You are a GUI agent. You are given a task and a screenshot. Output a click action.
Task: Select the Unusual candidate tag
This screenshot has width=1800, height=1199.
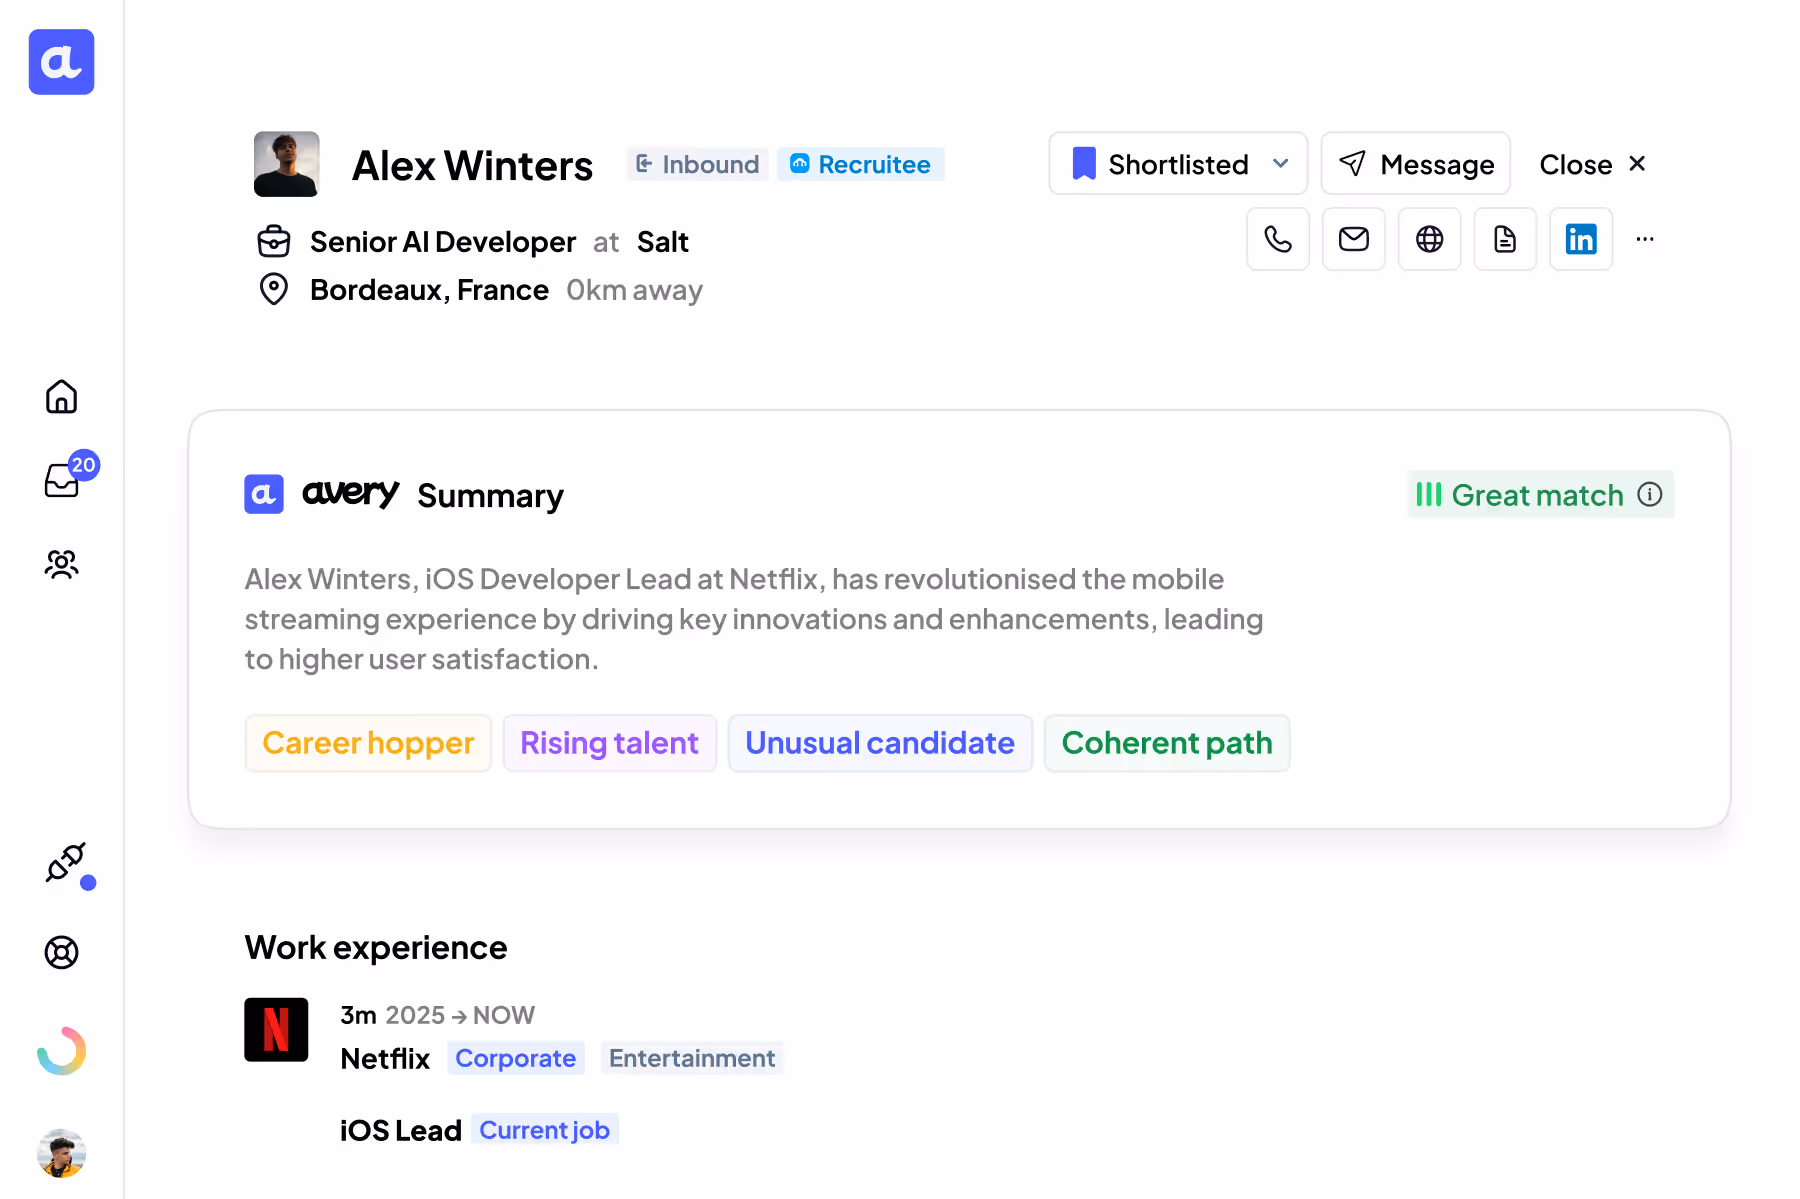tap(880, 743)
